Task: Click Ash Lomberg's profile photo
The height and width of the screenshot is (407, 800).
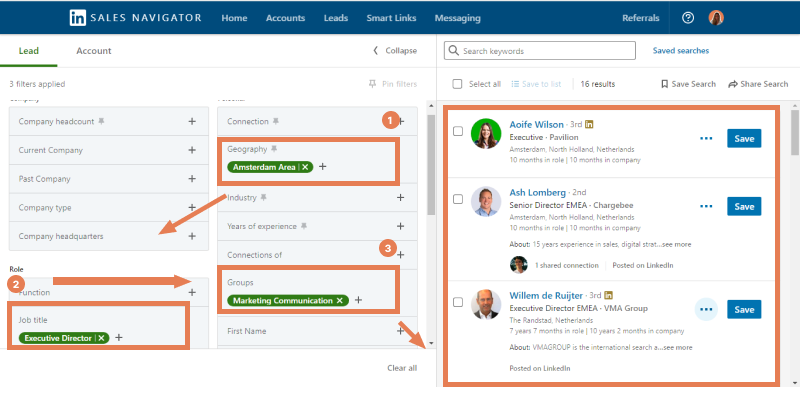Action: [486, 201]
